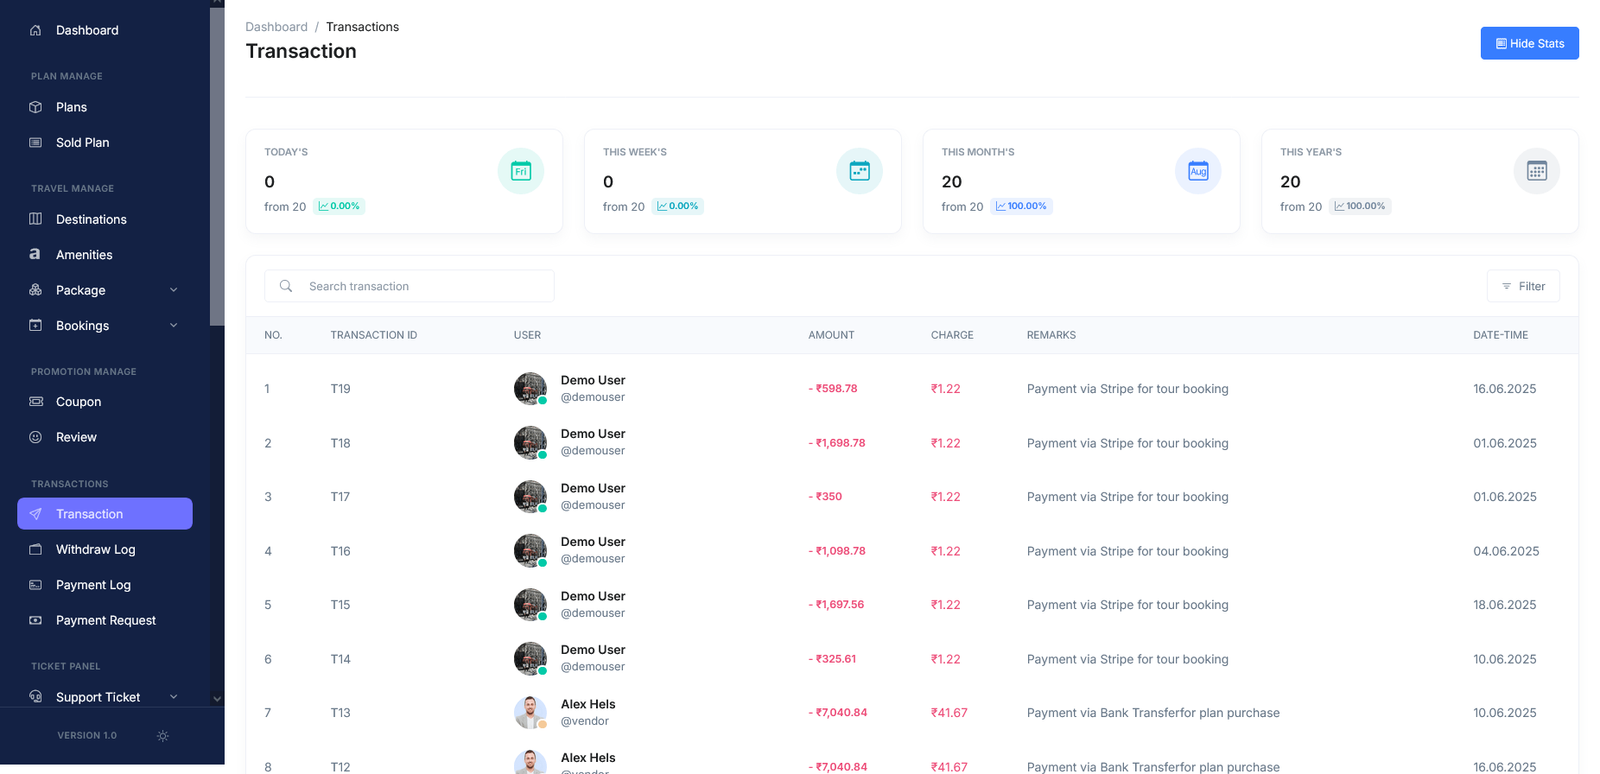
Task: Hide the stats cards with Hide Stats
Action: pyautogui.click(x=1528, y=43)
